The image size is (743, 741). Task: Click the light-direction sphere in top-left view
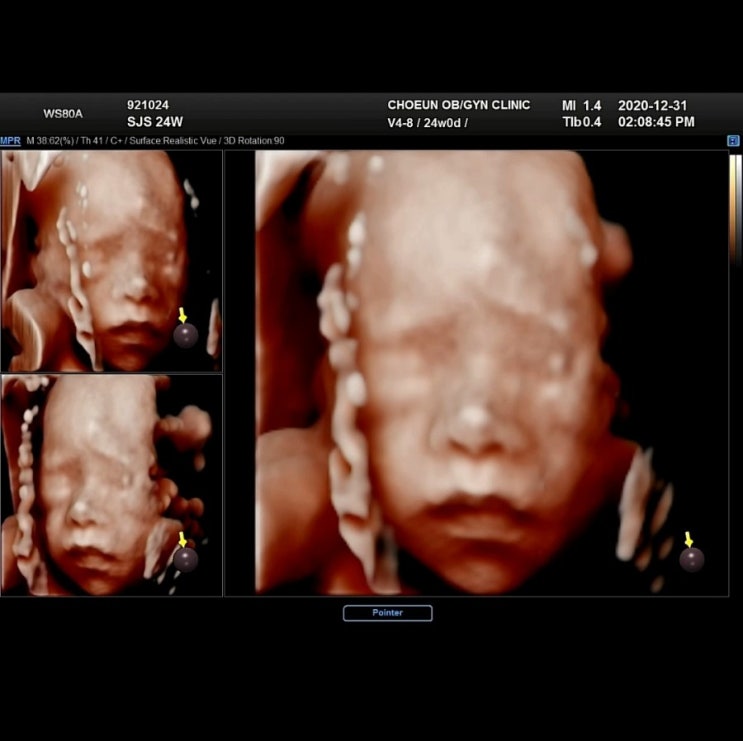185,335
